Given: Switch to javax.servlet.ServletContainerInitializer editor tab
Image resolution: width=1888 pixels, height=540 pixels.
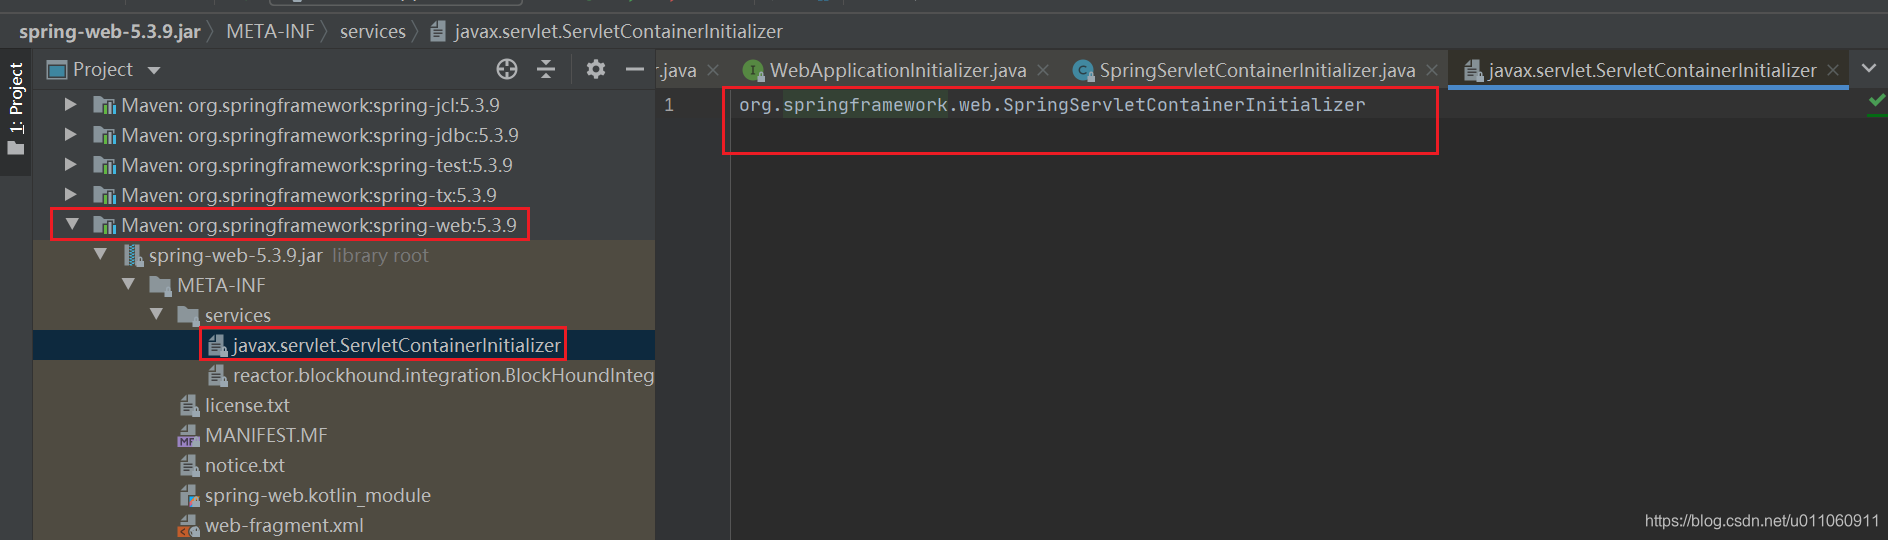Looking at the screenshot, I should [1651, 70].
